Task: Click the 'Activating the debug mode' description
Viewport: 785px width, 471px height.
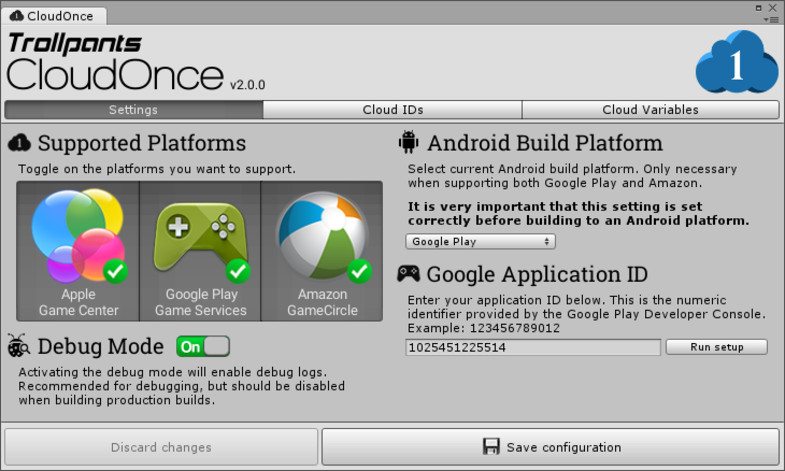Action: 182,386
